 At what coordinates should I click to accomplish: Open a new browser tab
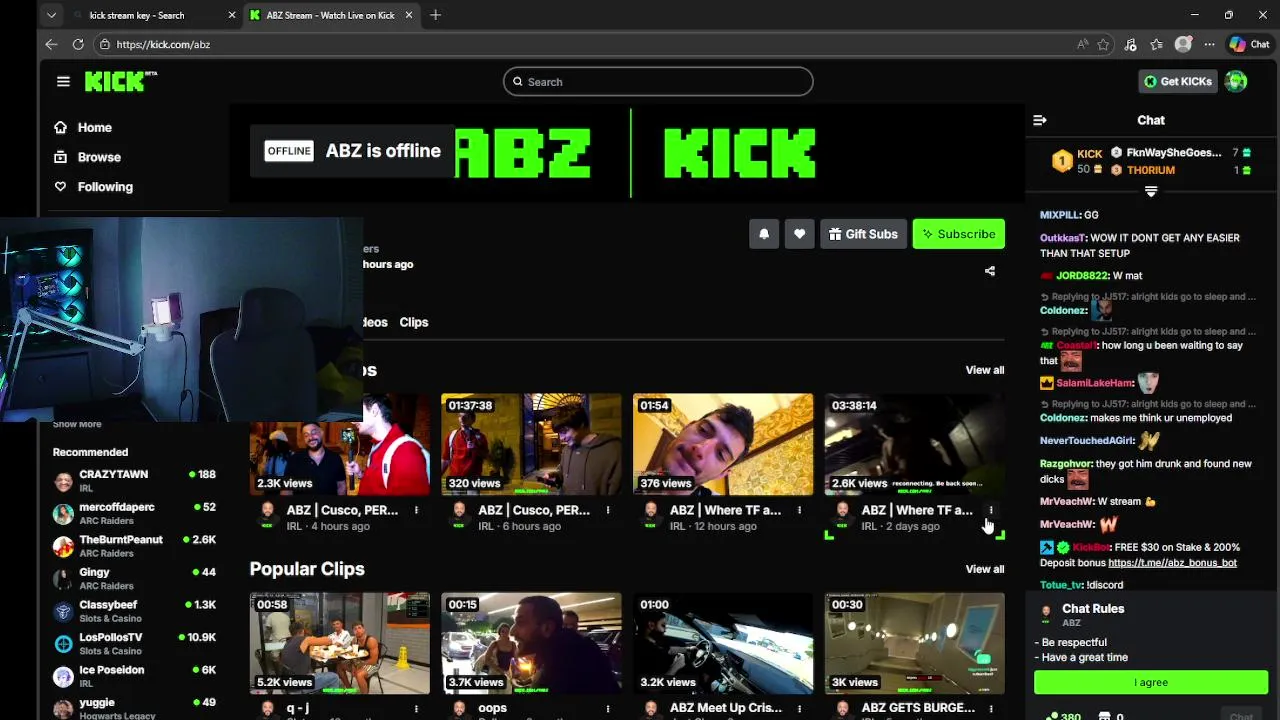coord(435,15)
